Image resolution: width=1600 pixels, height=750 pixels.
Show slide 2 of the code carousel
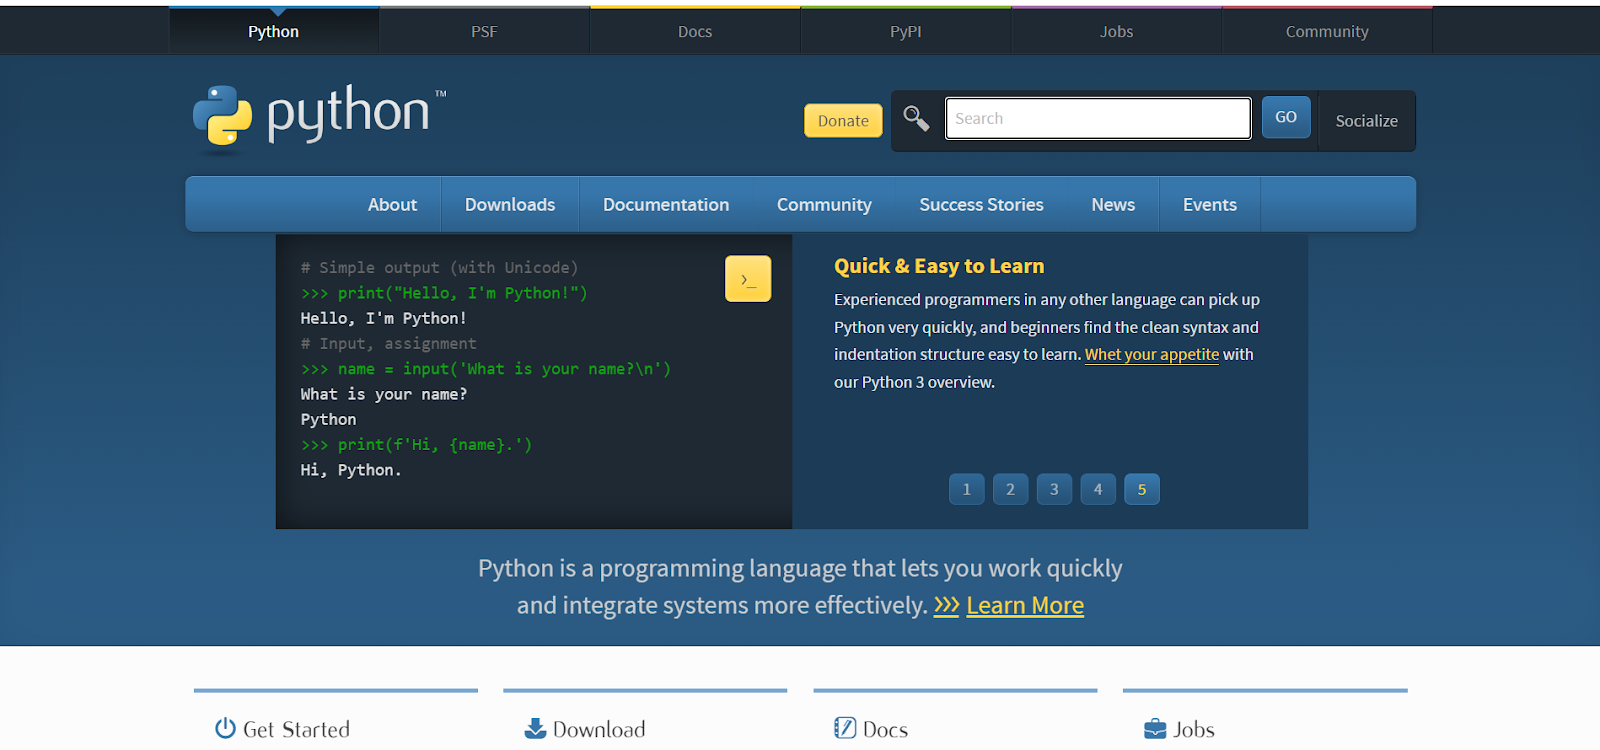click(x=1010, y=489)
